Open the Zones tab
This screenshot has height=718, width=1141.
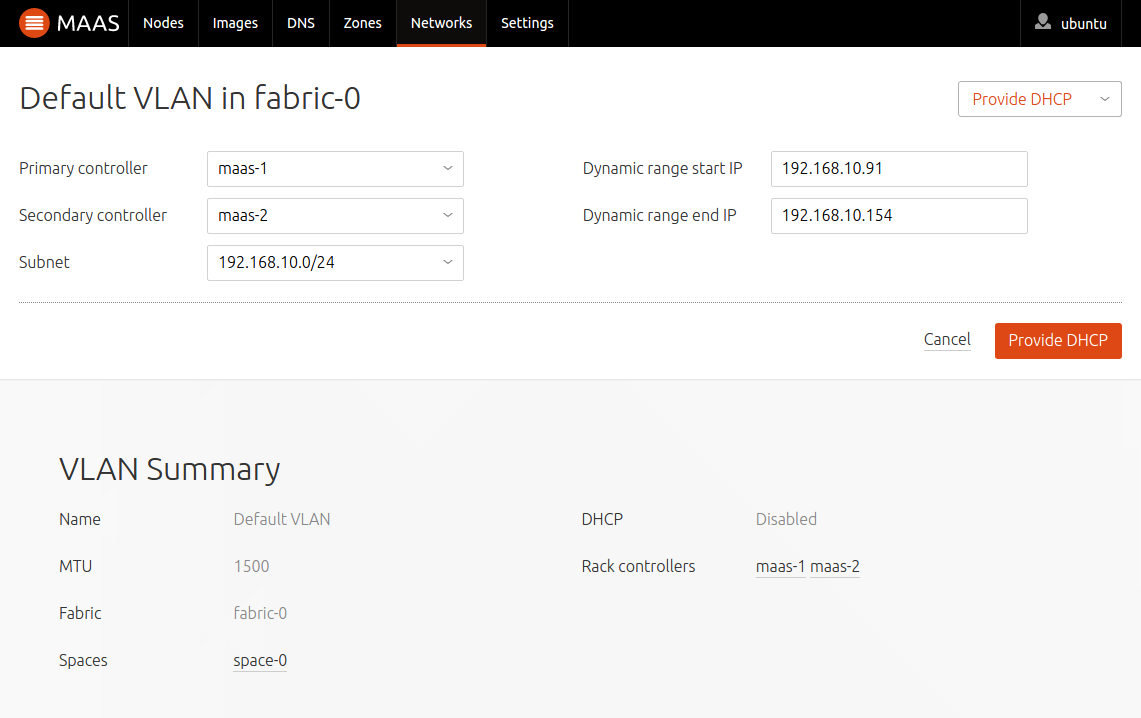tap(362, 23)
